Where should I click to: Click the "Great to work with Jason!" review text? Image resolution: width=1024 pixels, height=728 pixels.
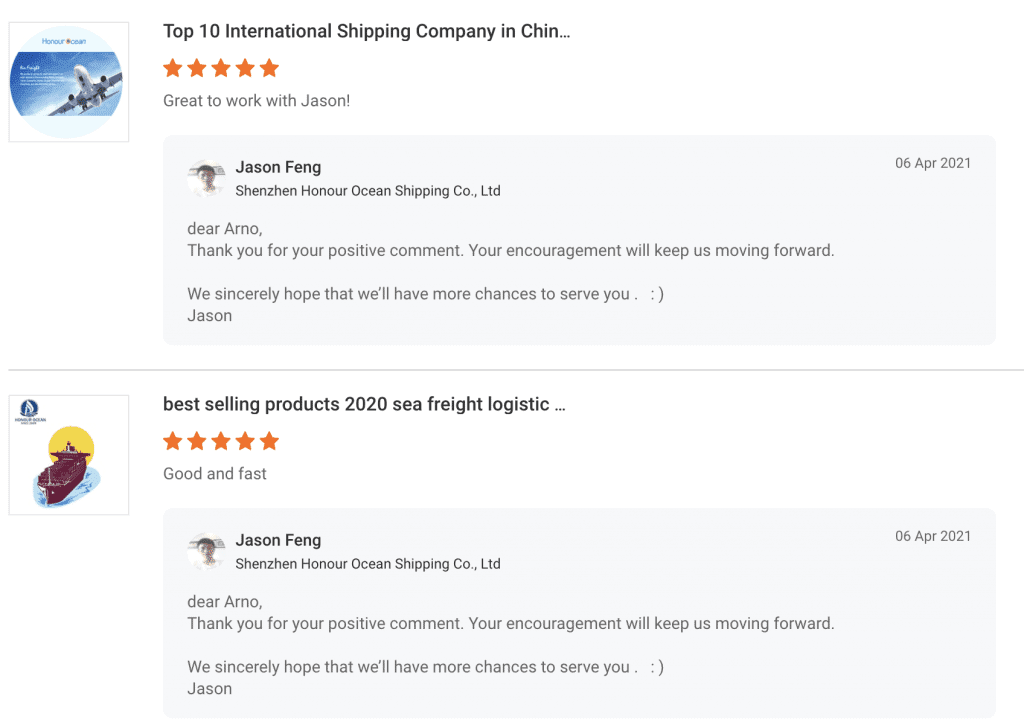pyautogui.click(x=256, y=101)
